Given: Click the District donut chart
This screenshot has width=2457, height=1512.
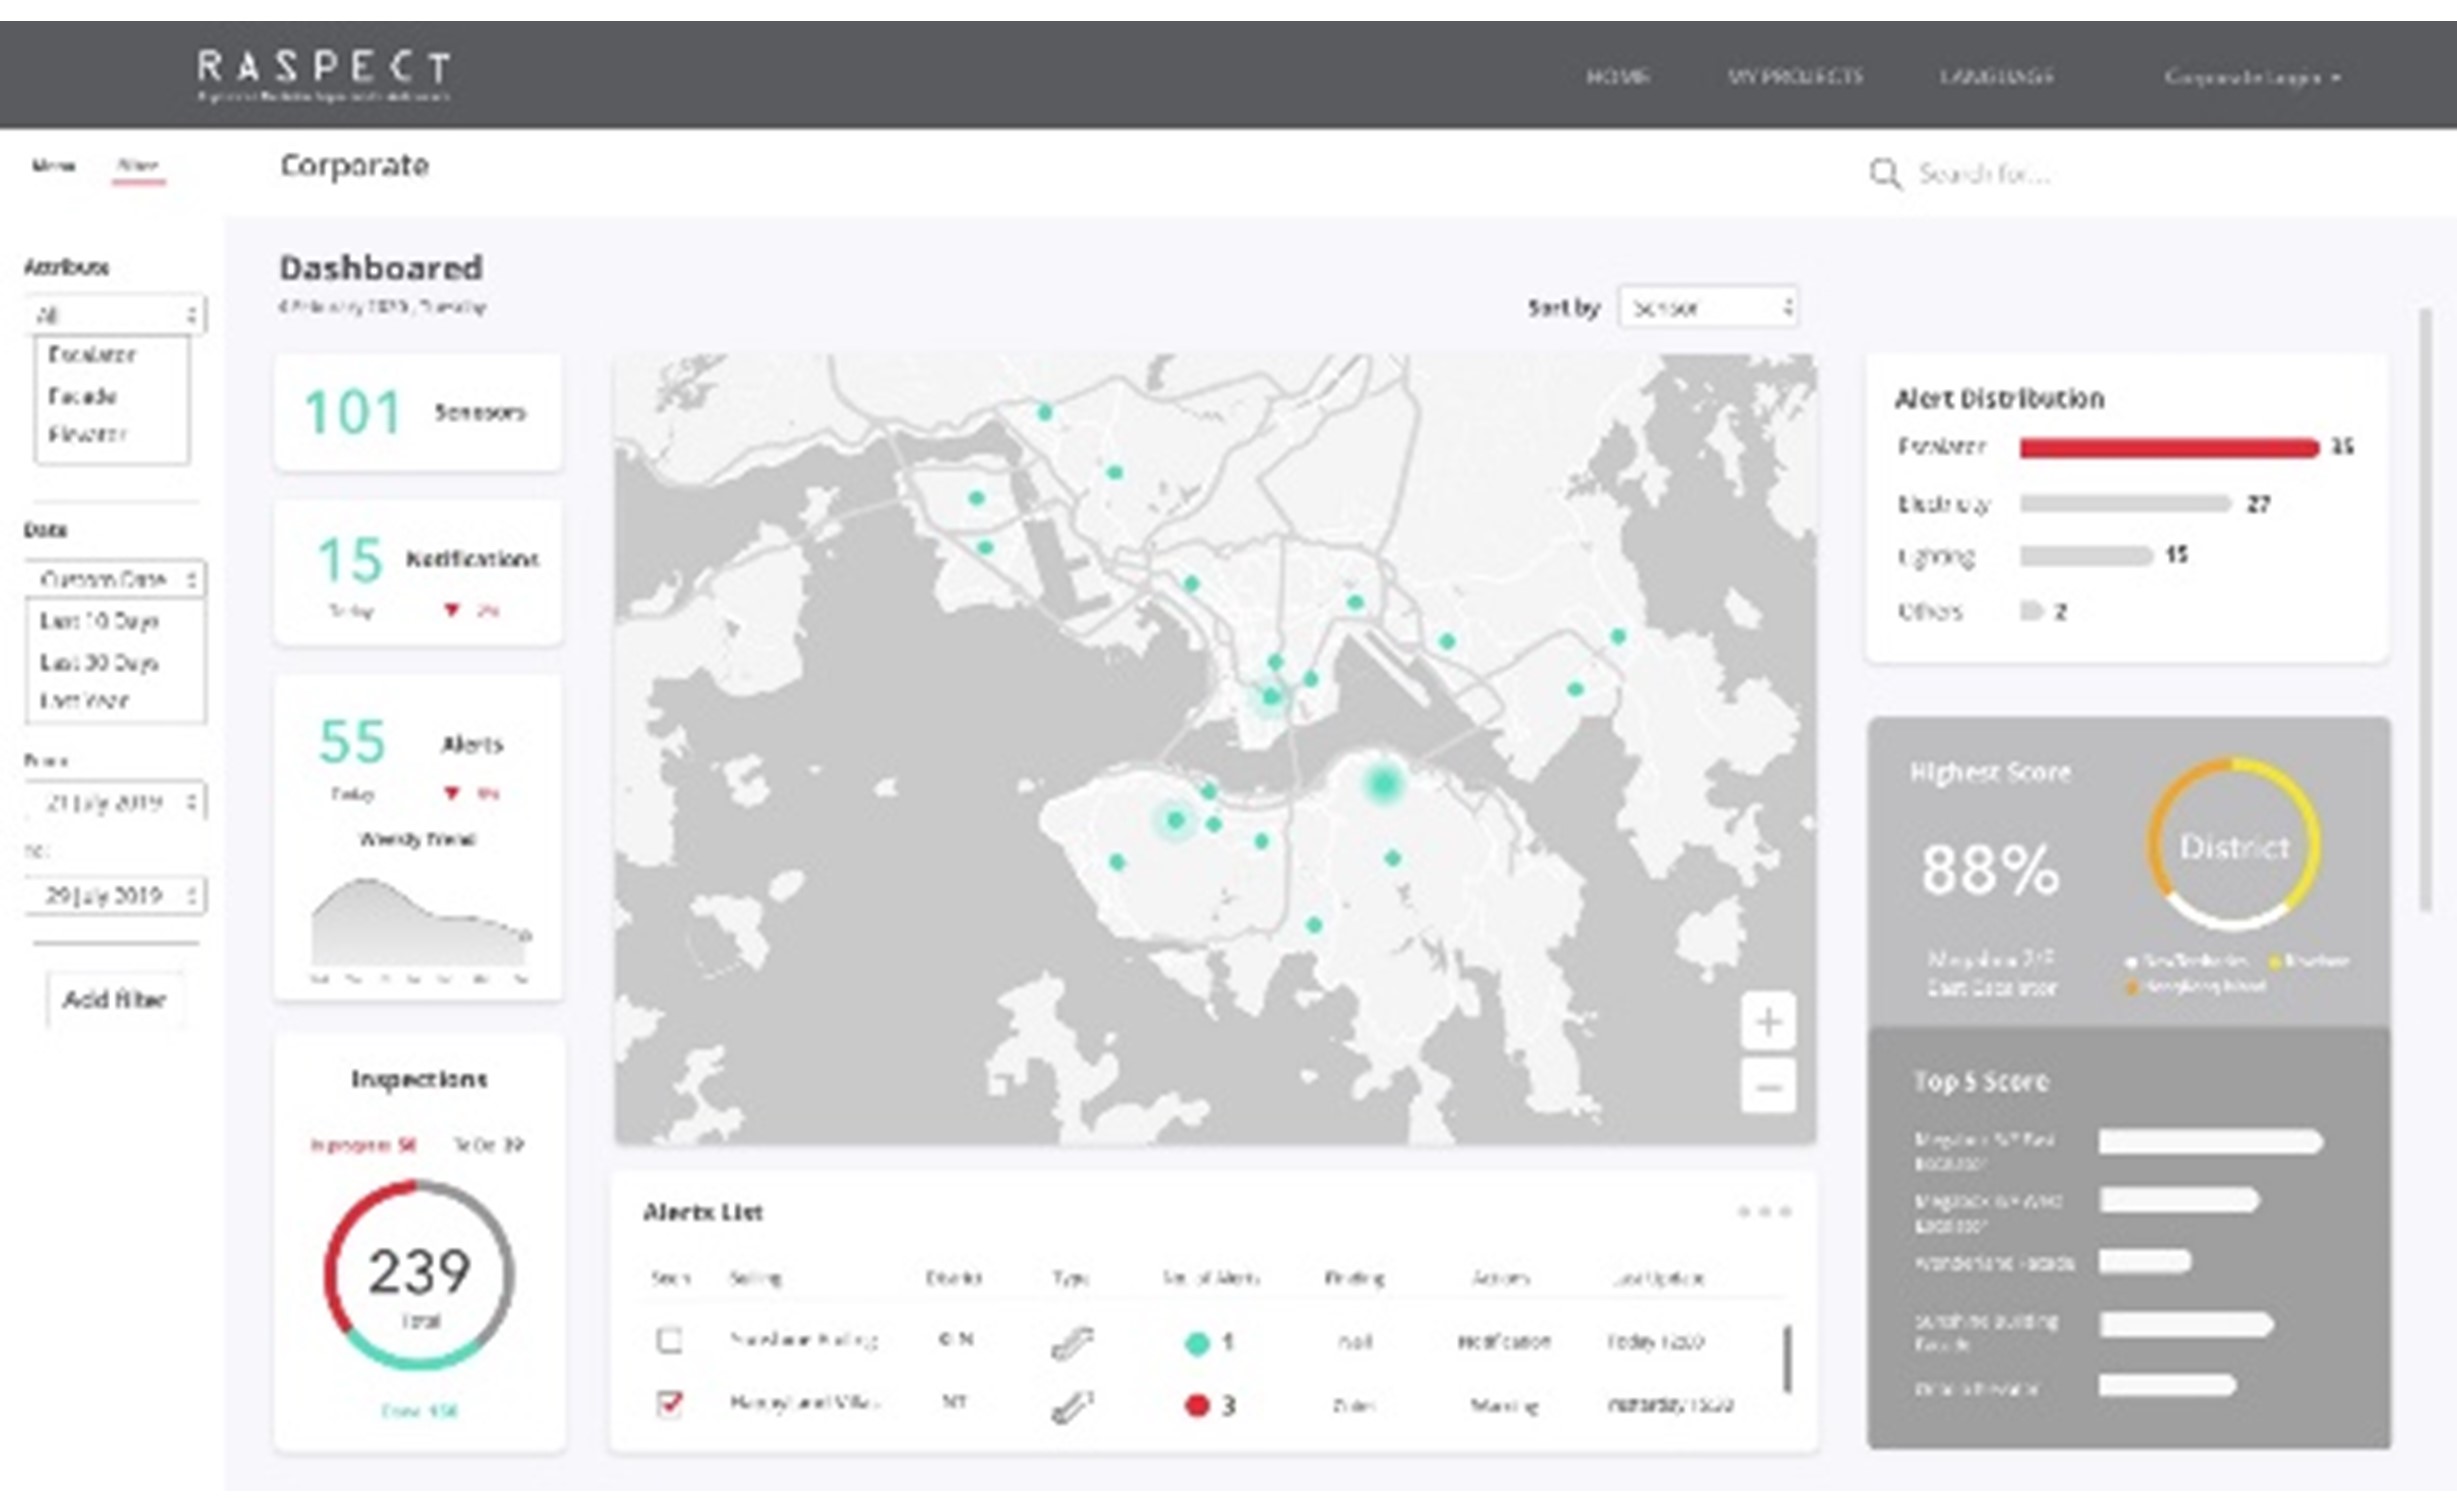Looking at the screenshot, I should pyautogui.click(x=2233, y=845).
